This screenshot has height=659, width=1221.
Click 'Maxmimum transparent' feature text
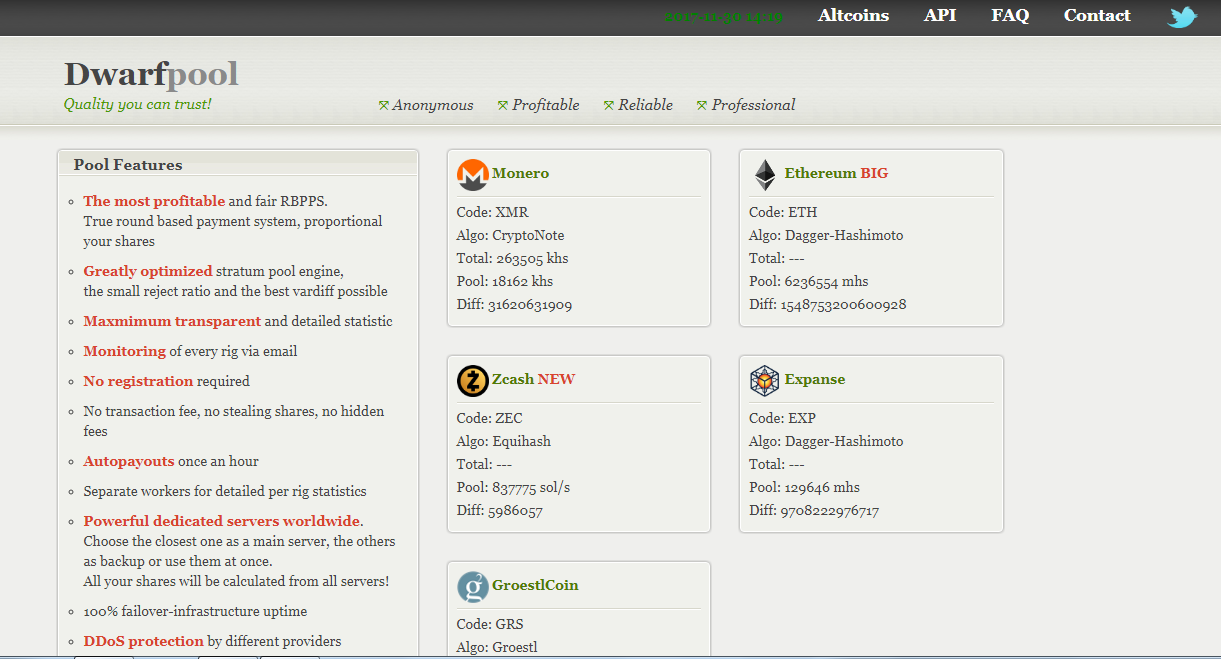pyautogui.click(x=172, y=321)
